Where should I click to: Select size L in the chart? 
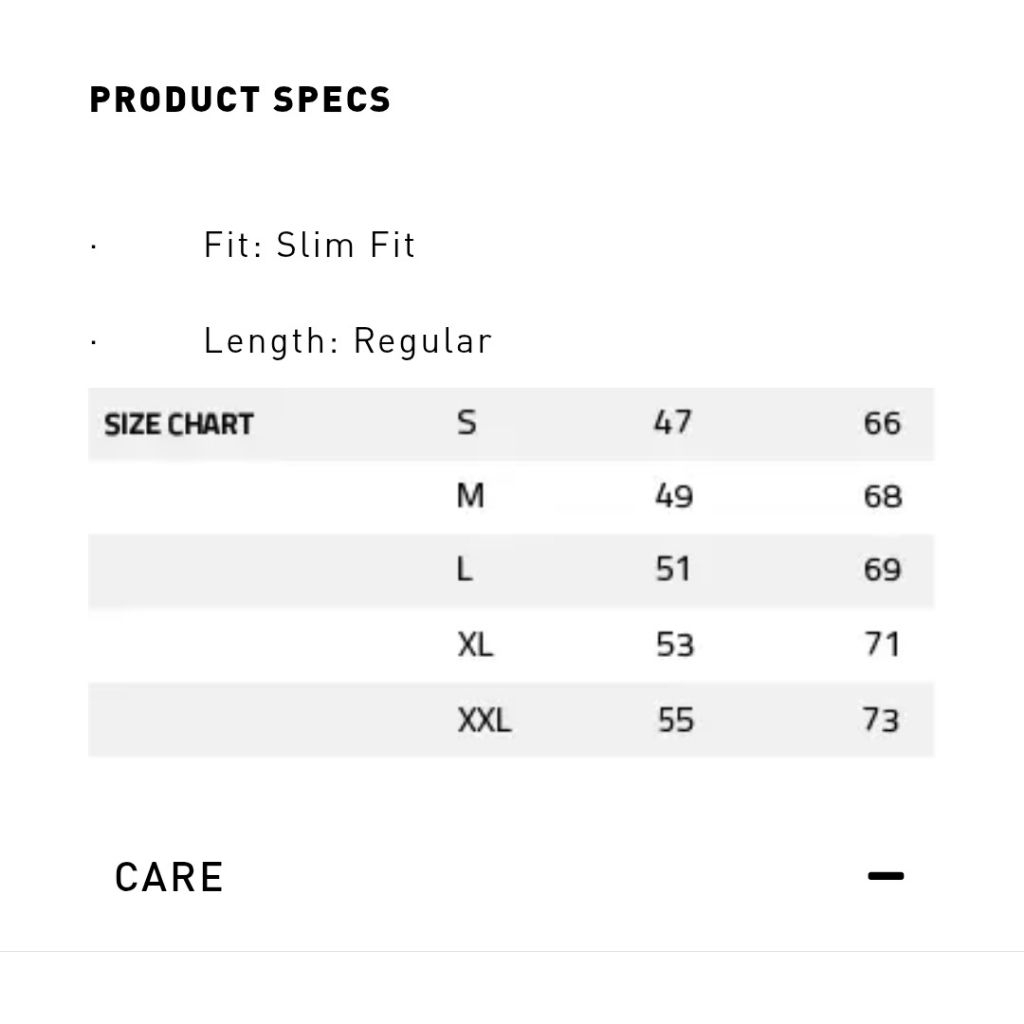pyautogui.click(x=464, y=570)
